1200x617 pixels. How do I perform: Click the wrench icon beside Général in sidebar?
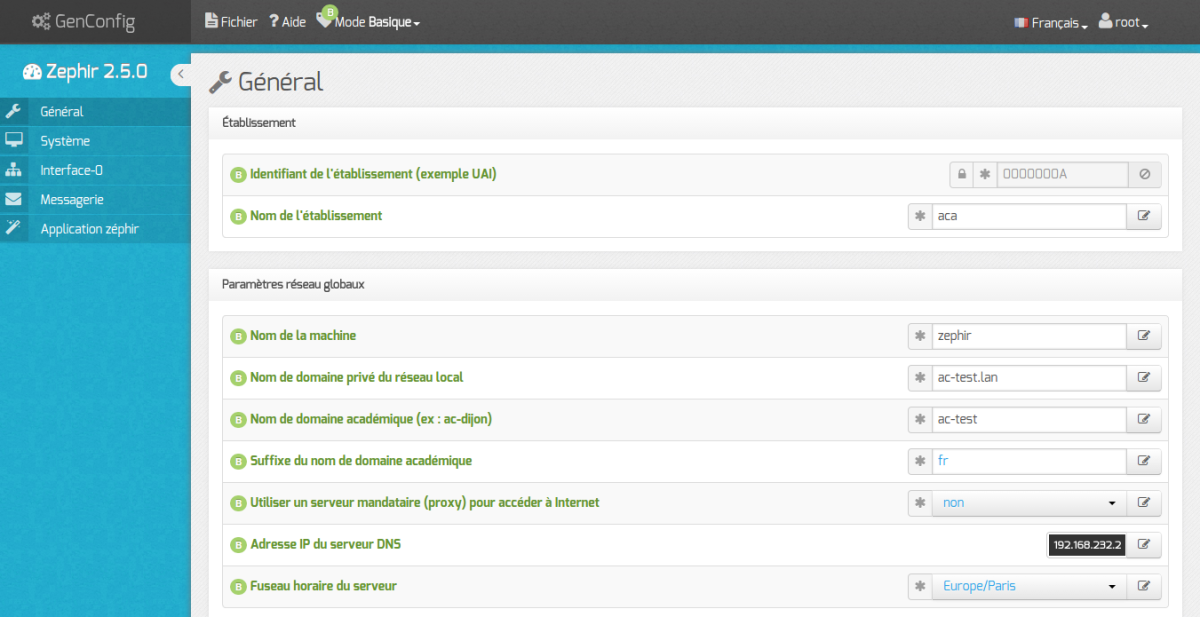point(13,111)
